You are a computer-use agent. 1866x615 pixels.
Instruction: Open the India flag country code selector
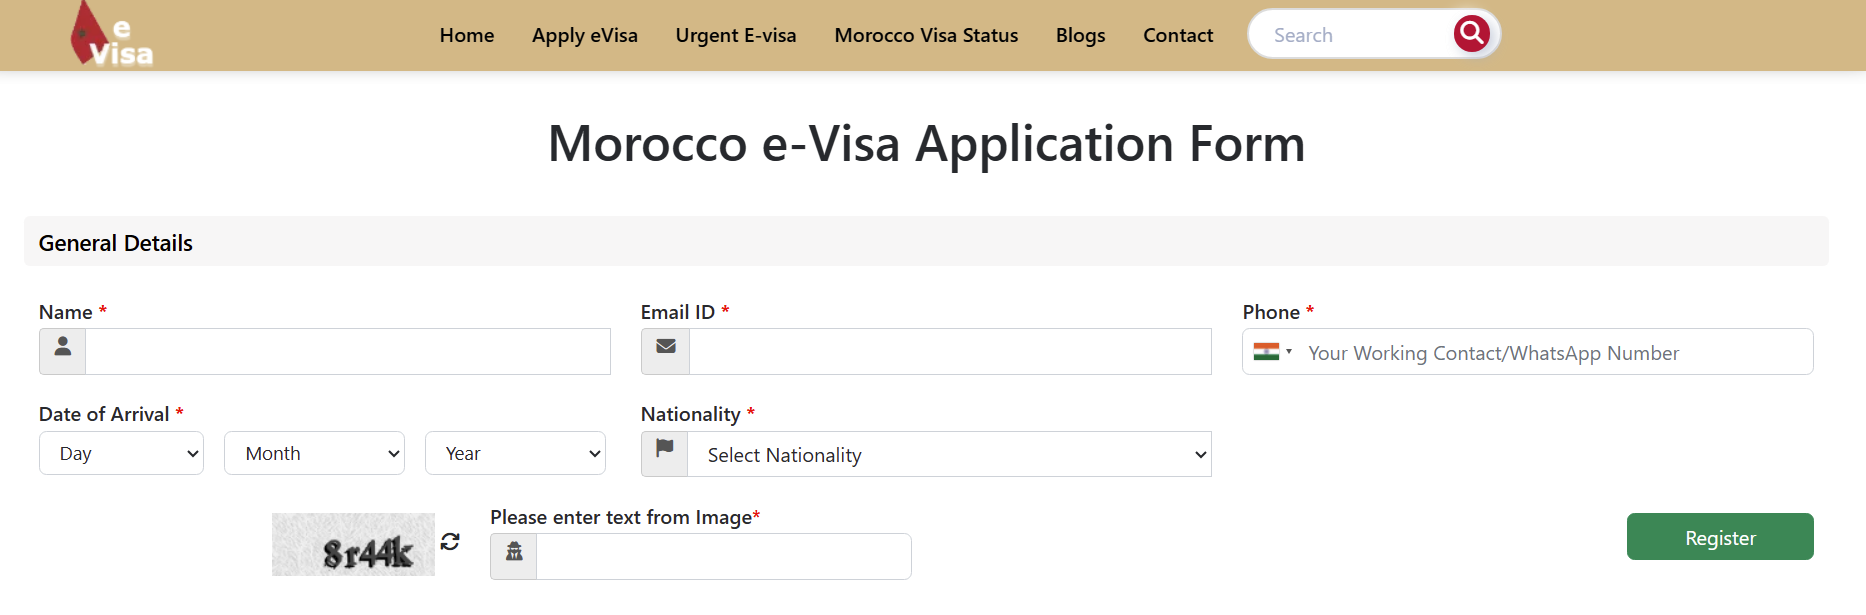1272,352
